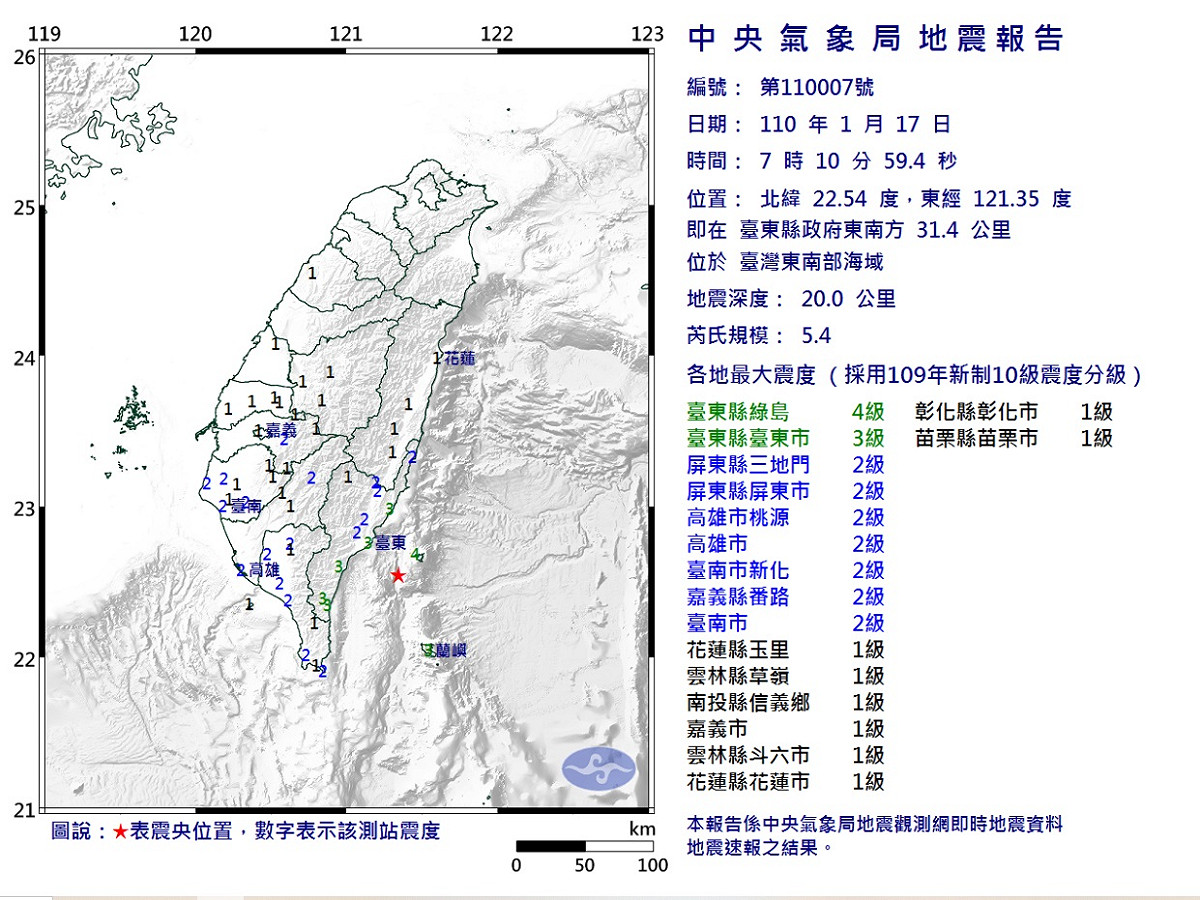Click the row 高雄市 2級
The height and width of the screenshot is (900, 1200).
point(786,544)
